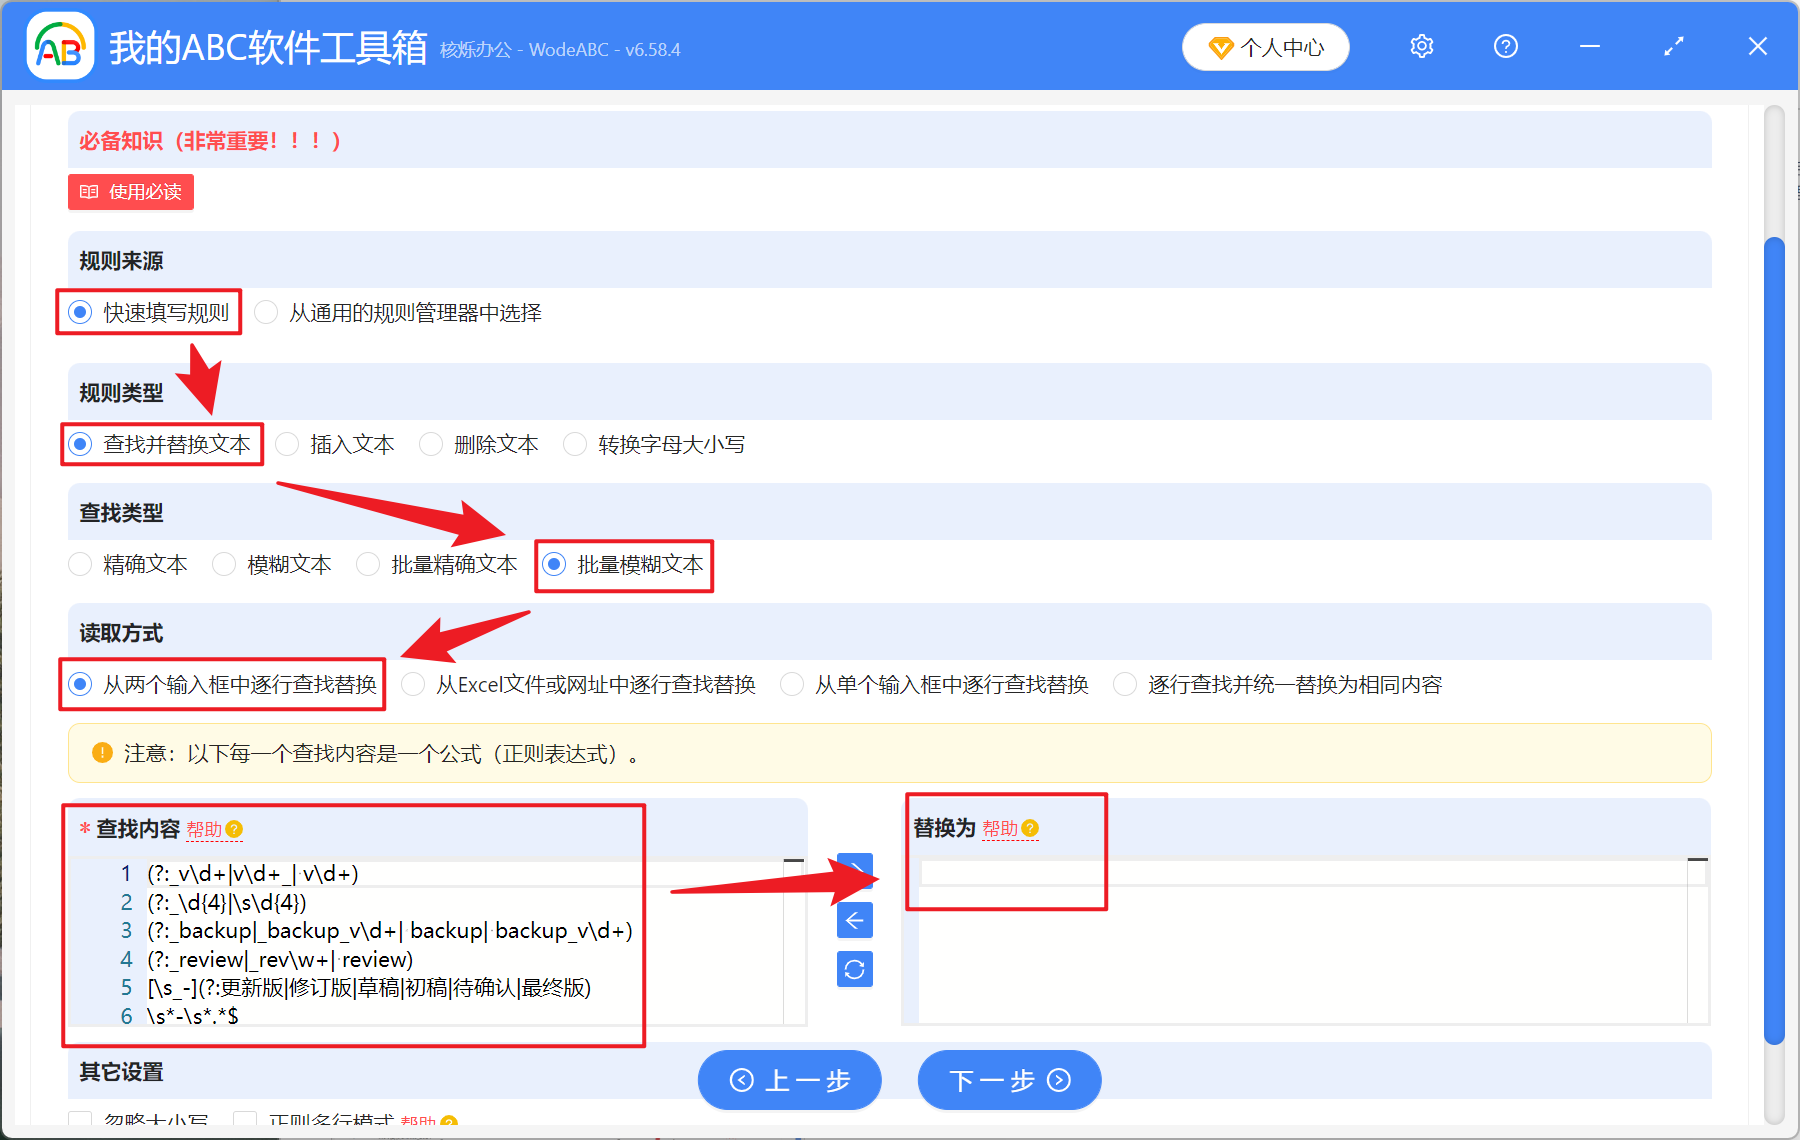Screen dimensions: 1800x1140
Task: Select the 插入文本 rule type
Action: pyautogui.click(x=288, y=444)
